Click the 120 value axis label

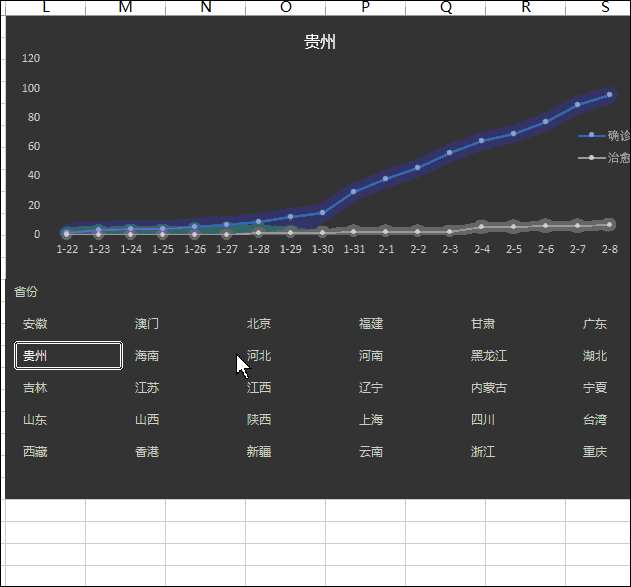(31, 58)
